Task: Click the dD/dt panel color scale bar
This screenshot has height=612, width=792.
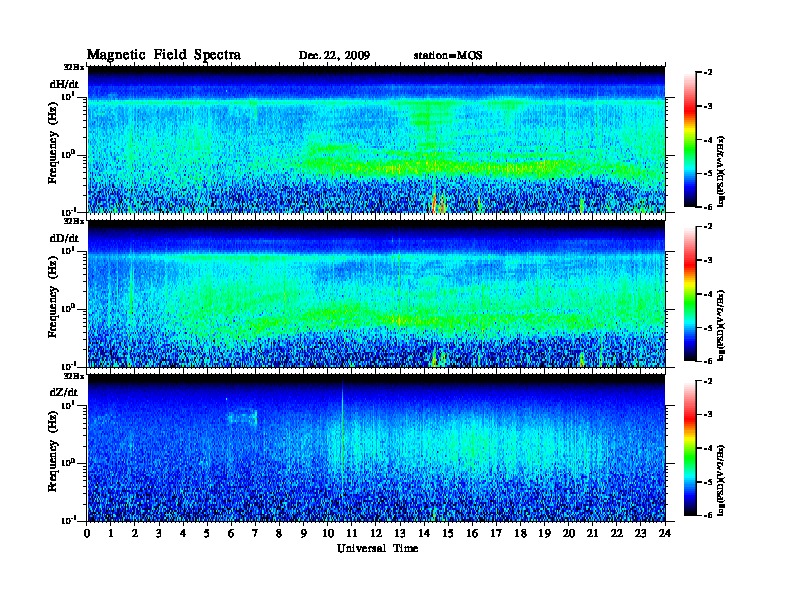Action: 690,294
